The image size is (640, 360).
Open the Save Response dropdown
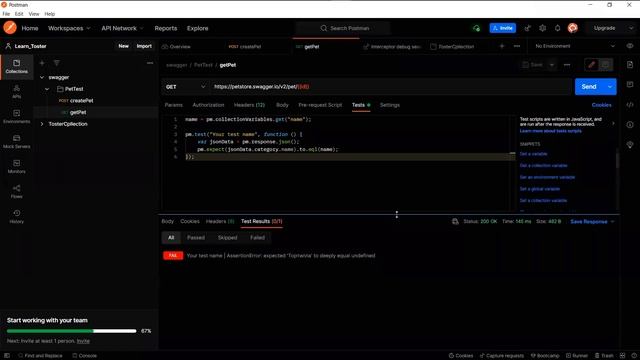tap(592, 222)
